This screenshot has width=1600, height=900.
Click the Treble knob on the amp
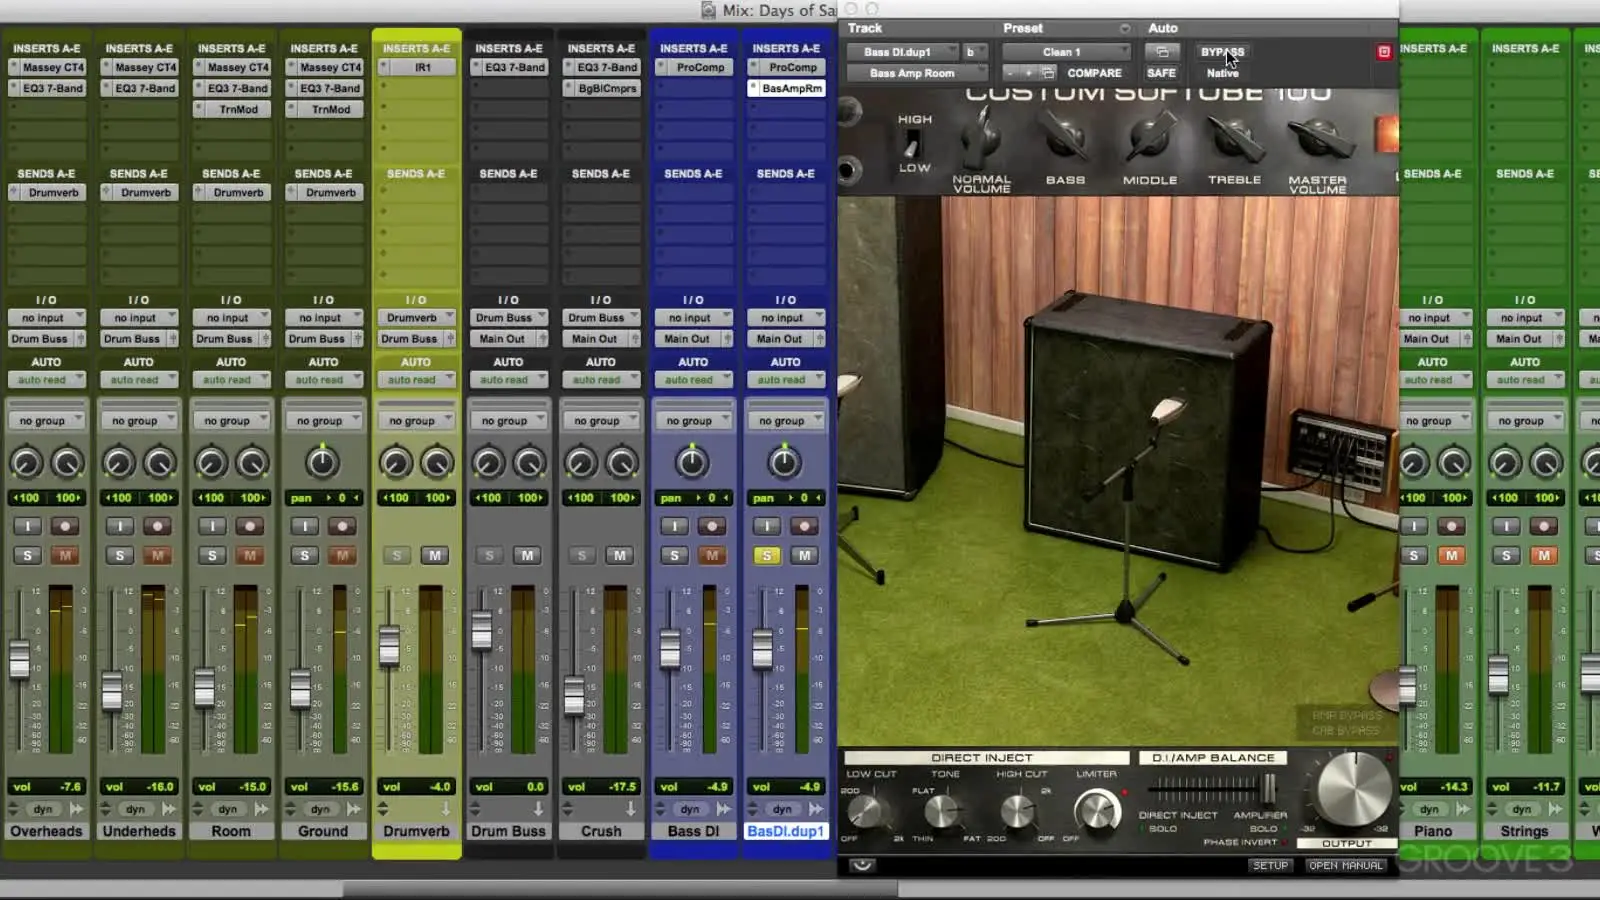pyautogui.click(x=1233, y=138)
